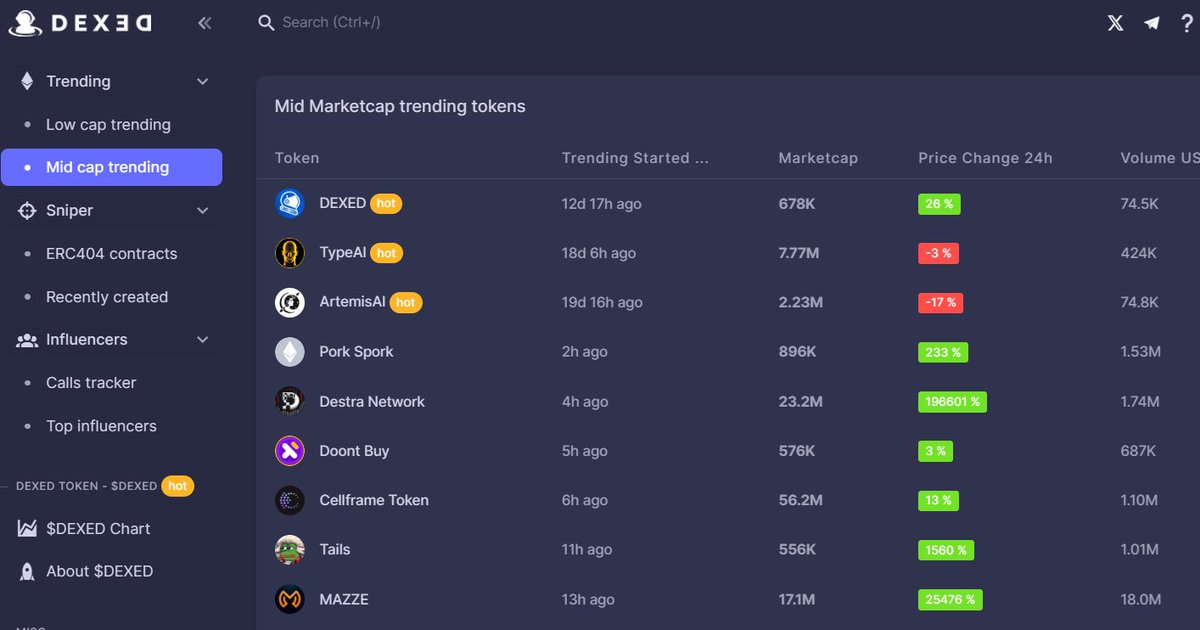Open MAZZE token name link
Screen dimensions: 1200x630
click(344, 599)
